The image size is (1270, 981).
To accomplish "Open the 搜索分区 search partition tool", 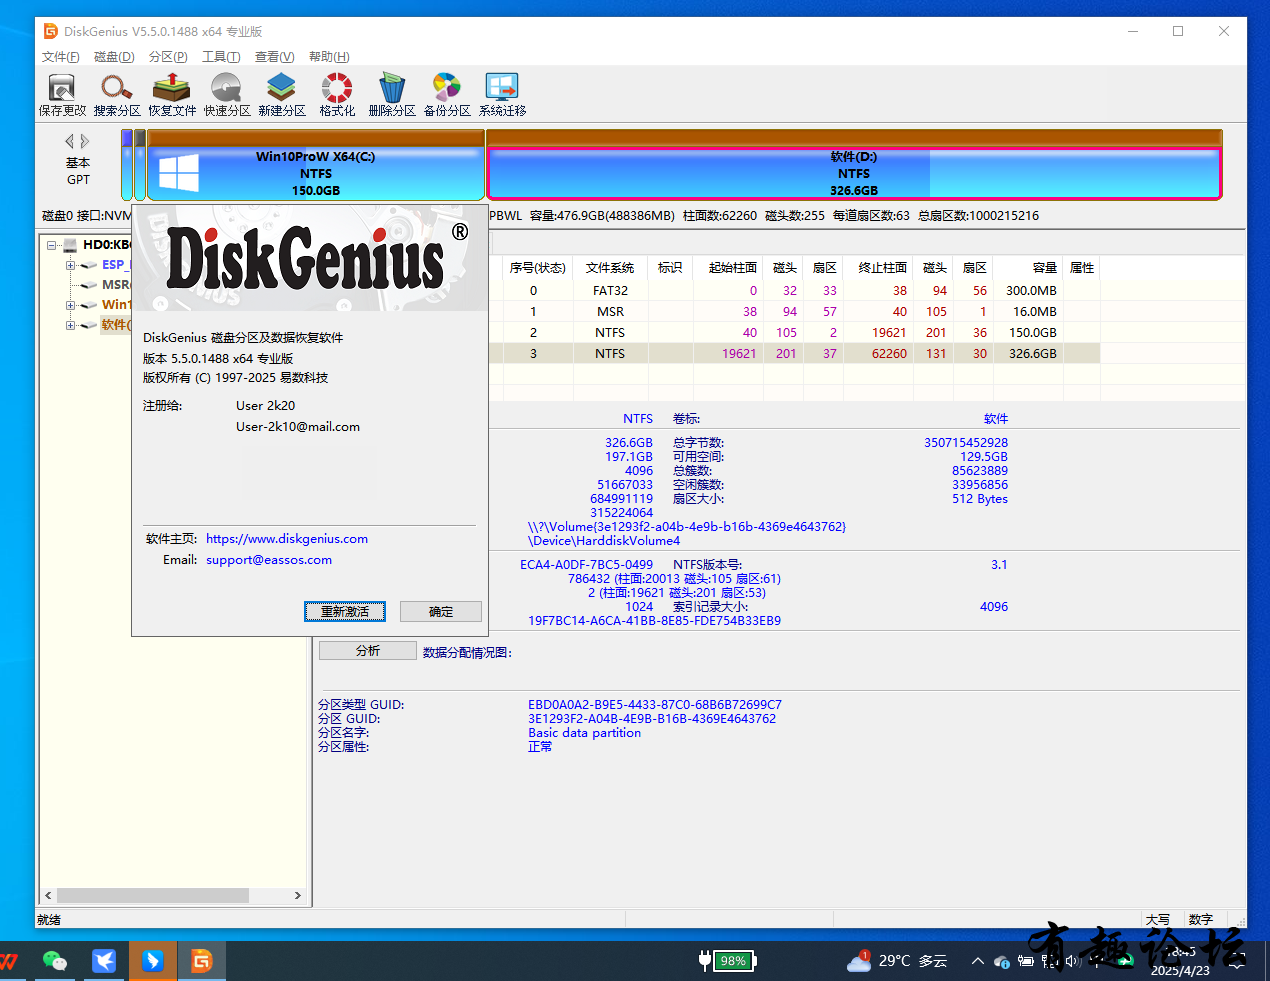I will click(117, 95).
